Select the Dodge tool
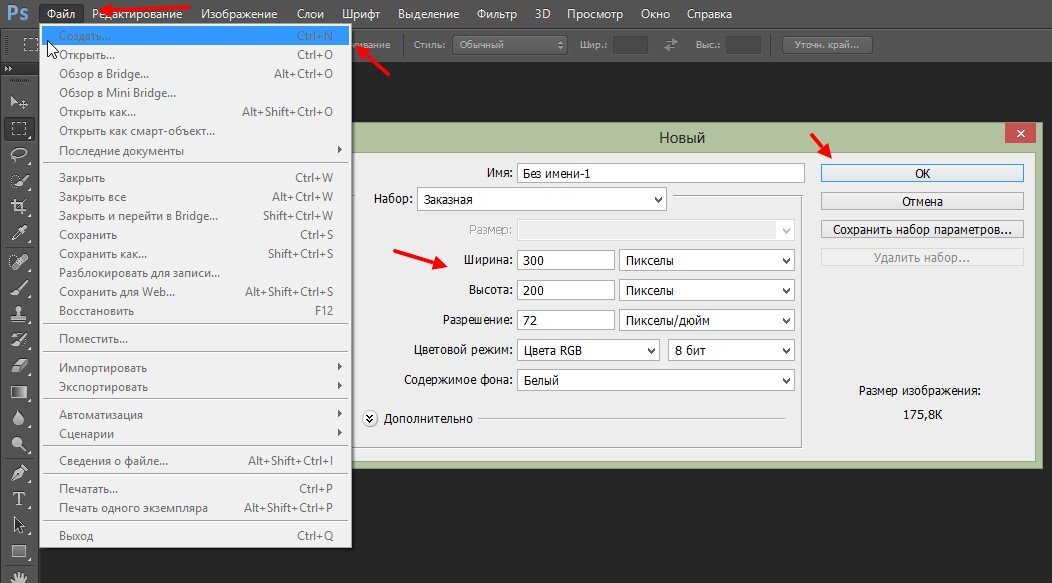This screenshot has height=583, width=1052. click(19, 444)
